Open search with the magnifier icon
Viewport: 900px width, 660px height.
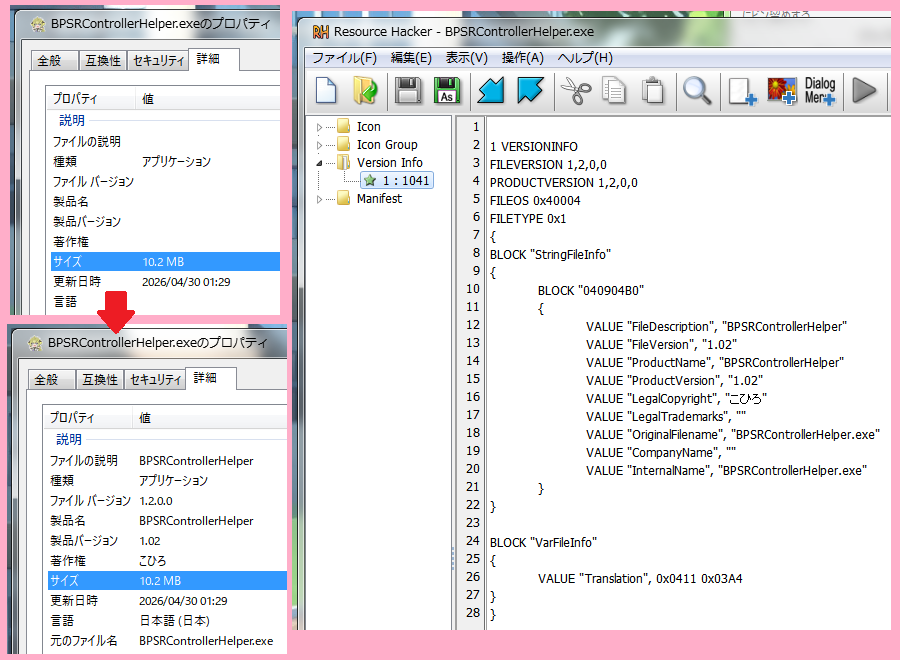[697, 91]
